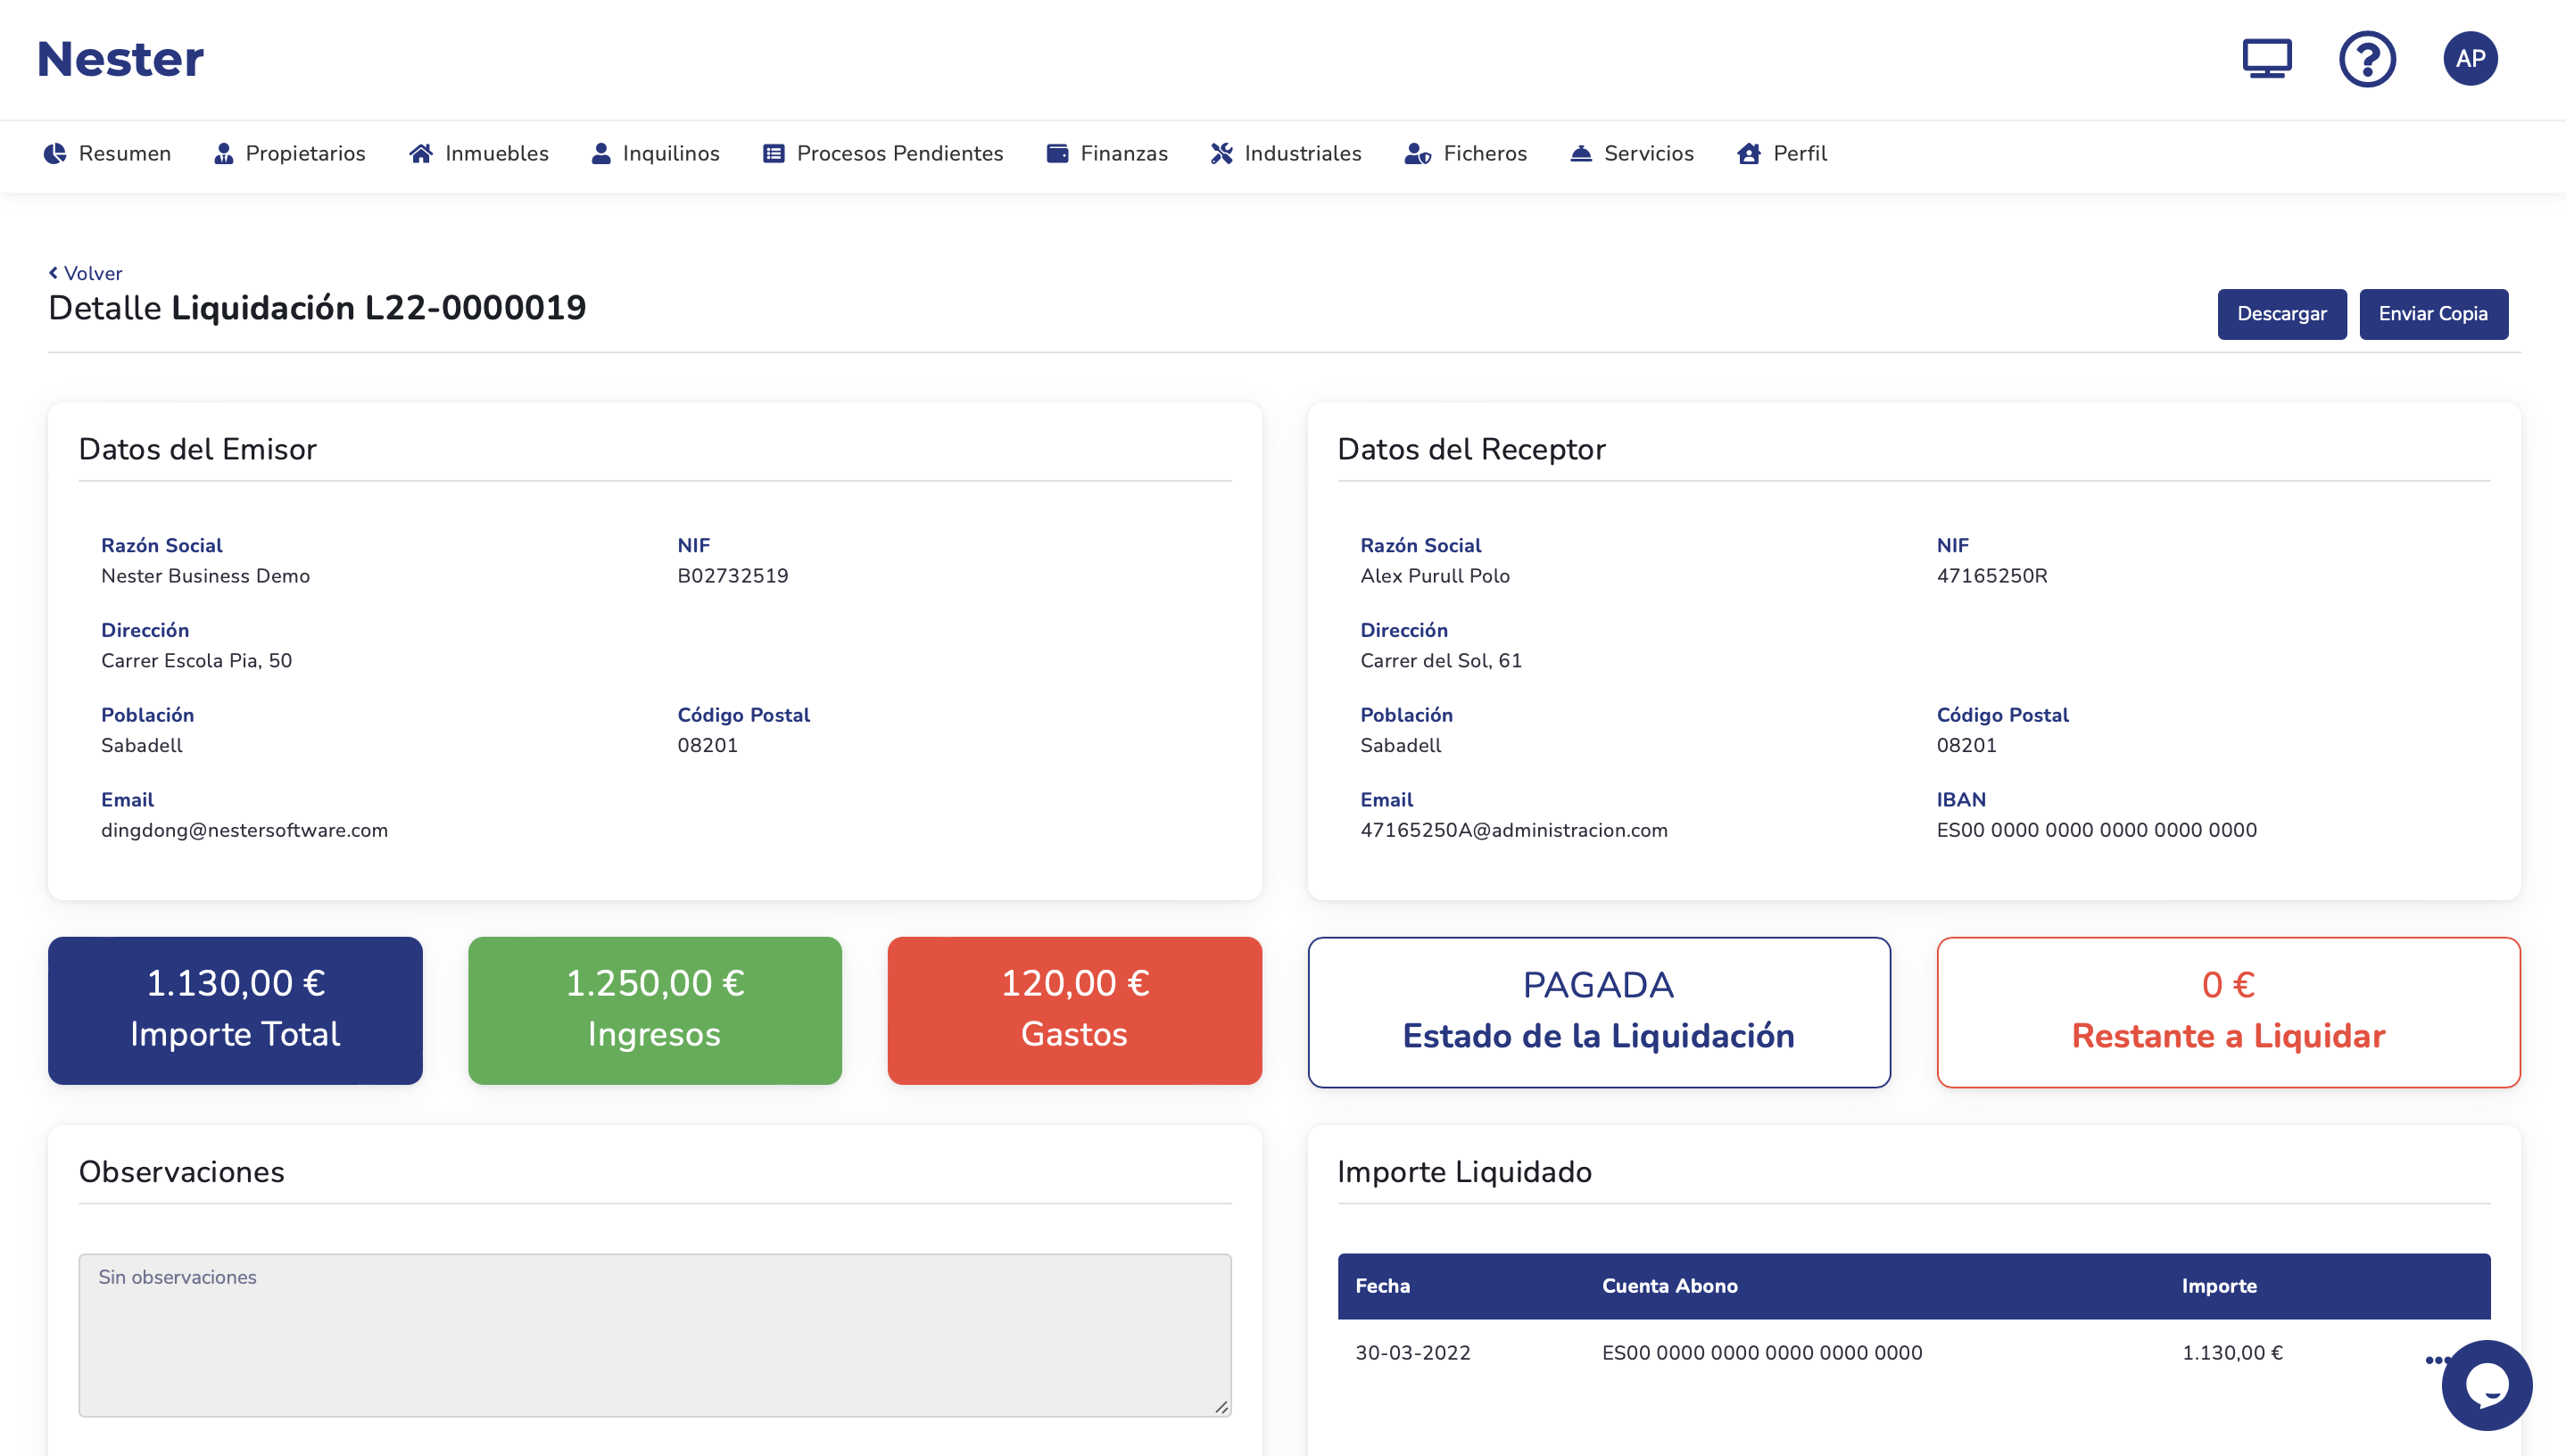Select the Servicios icon in the navigation
The height and width of the screenshot is (1456, 2566).
[1580, 153]
